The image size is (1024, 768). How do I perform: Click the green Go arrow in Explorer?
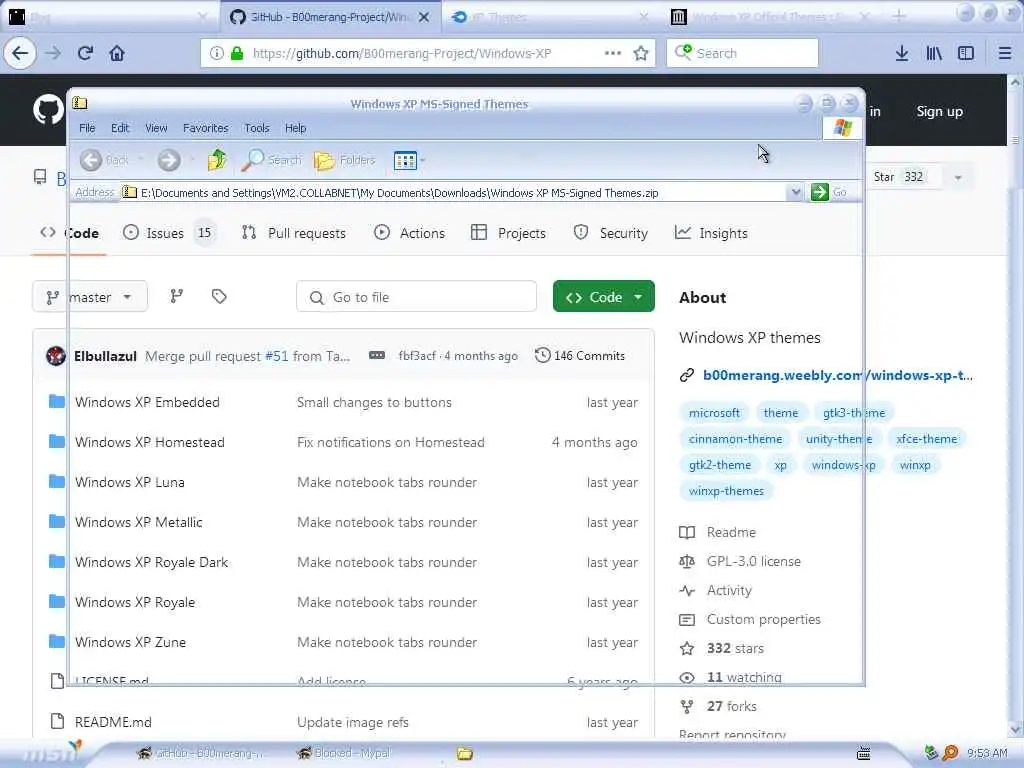(x=820, y=193)
